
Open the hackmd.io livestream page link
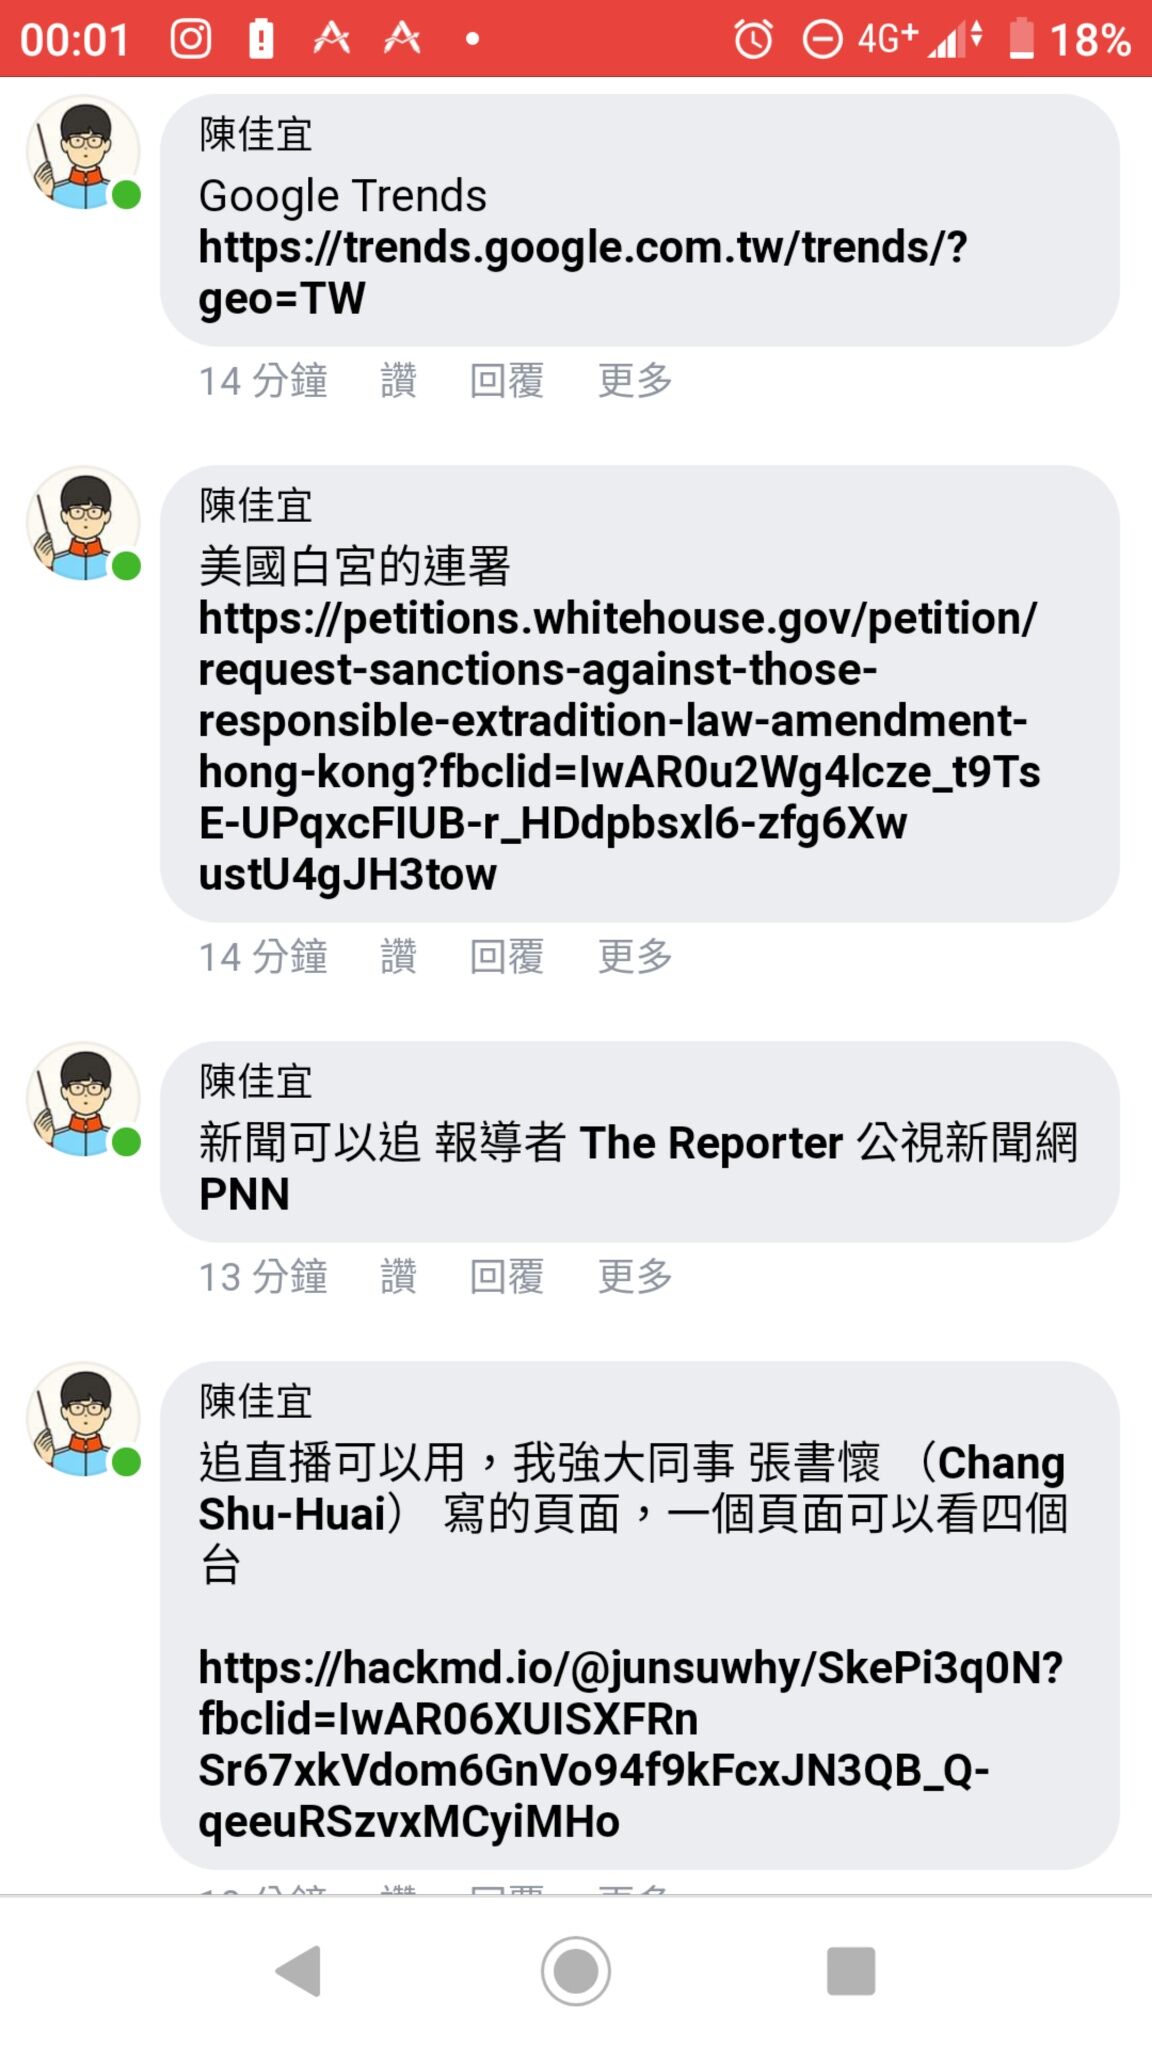(x=630, y=1744)
